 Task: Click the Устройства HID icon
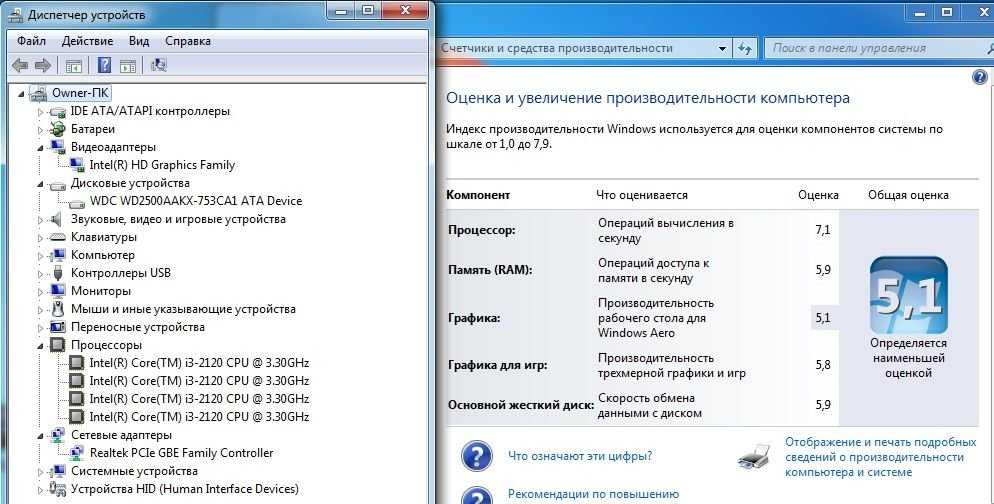[x=58, y=489]
